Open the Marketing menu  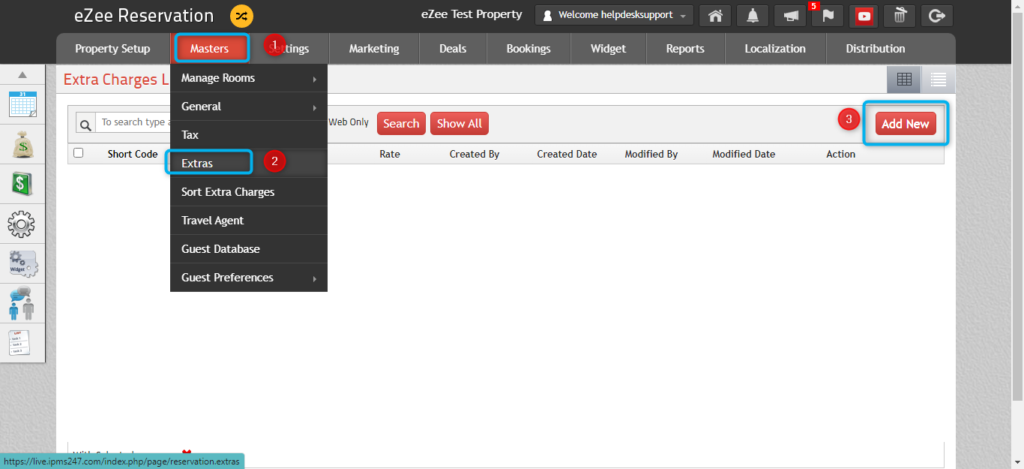click(374, 49)
